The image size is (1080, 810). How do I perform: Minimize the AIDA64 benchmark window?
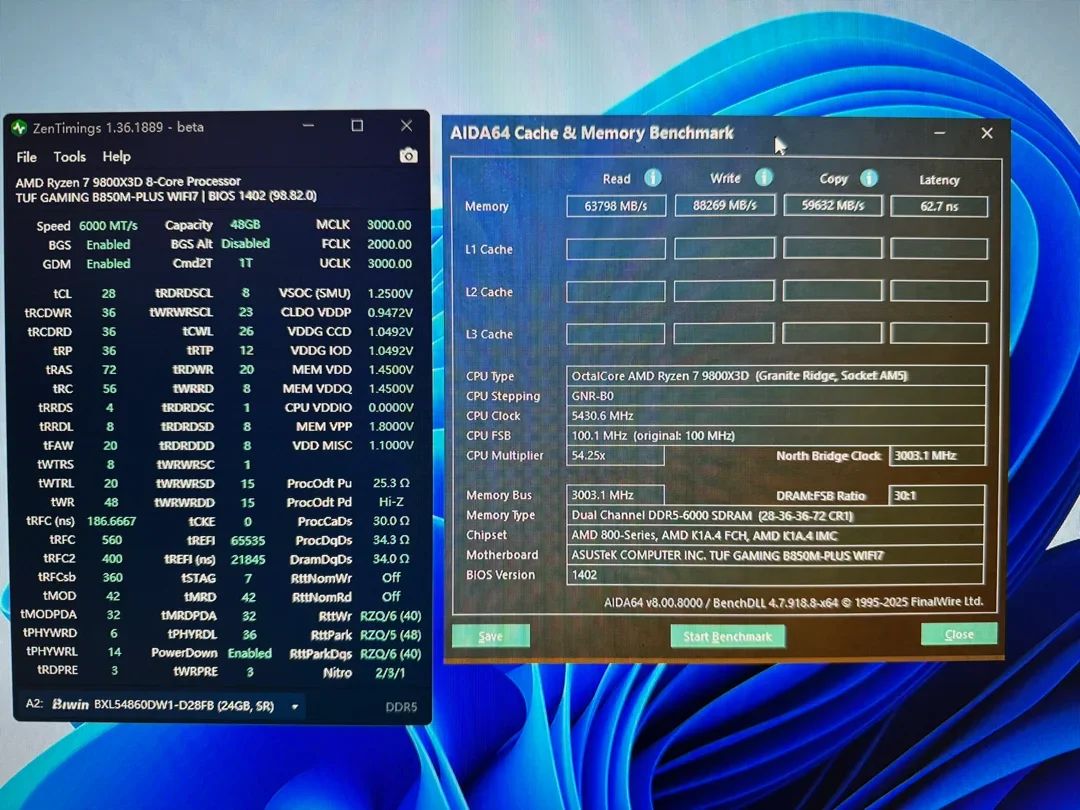pyautogui.click(x=939, y=133)
